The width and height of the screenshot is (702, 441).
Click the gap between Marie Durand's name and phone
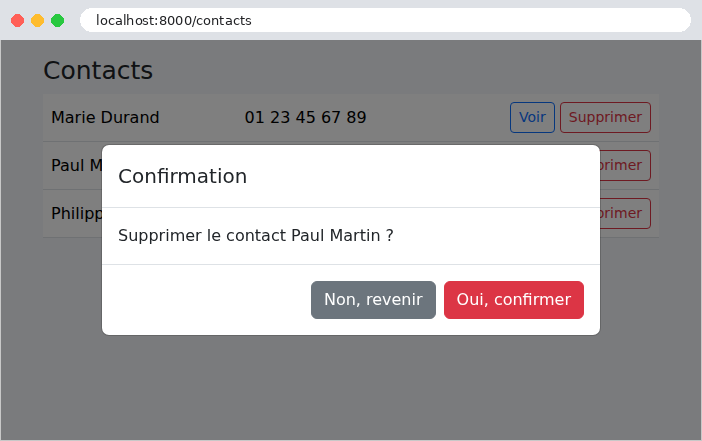[202, 117]
